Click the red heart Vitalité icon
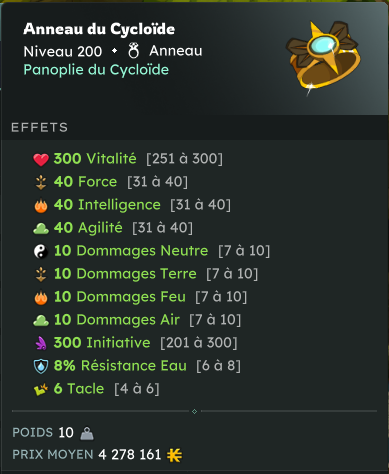The width and height of the screenshot is (389, 474). pyautogui.click(x=41, y=159)
